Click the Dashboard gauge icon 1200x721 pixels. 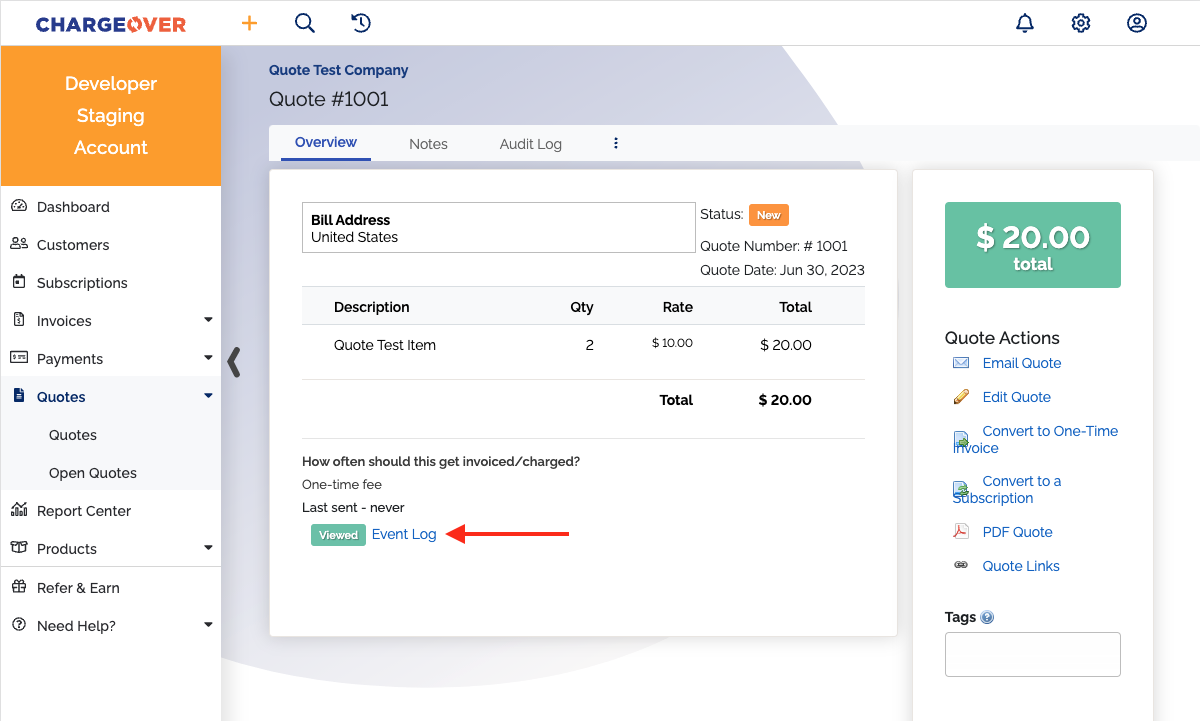[19, 206]
